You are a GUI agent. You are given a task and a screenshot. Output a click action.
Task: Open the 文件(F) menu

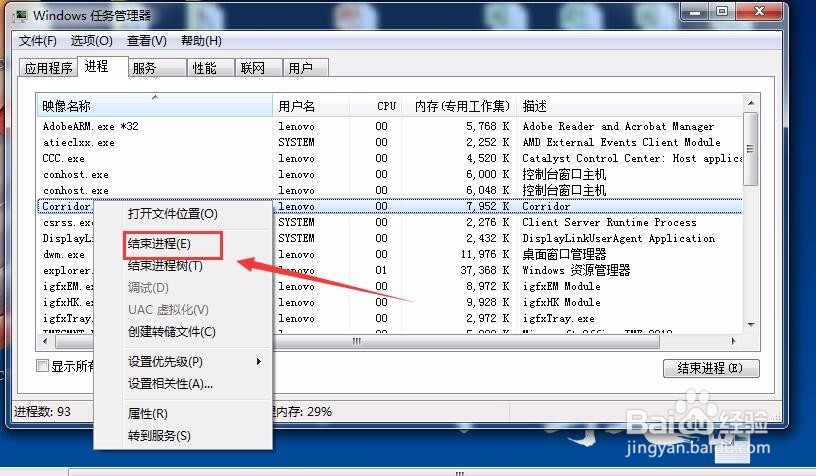coord(37,41)
